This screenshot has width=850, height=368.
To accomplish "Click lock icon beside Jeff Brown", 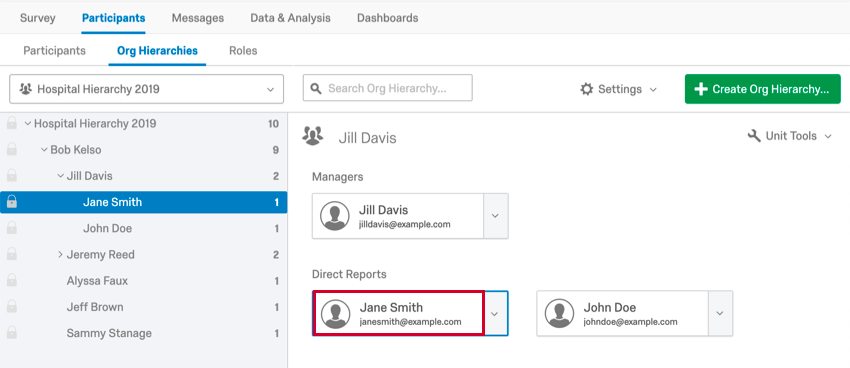I will 11,307.
